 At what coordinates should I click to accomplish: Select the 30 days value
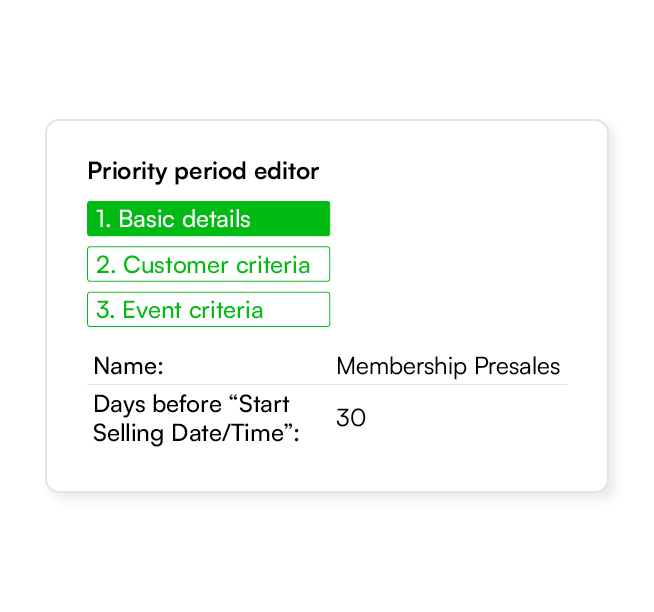click(x=351, y=418)
